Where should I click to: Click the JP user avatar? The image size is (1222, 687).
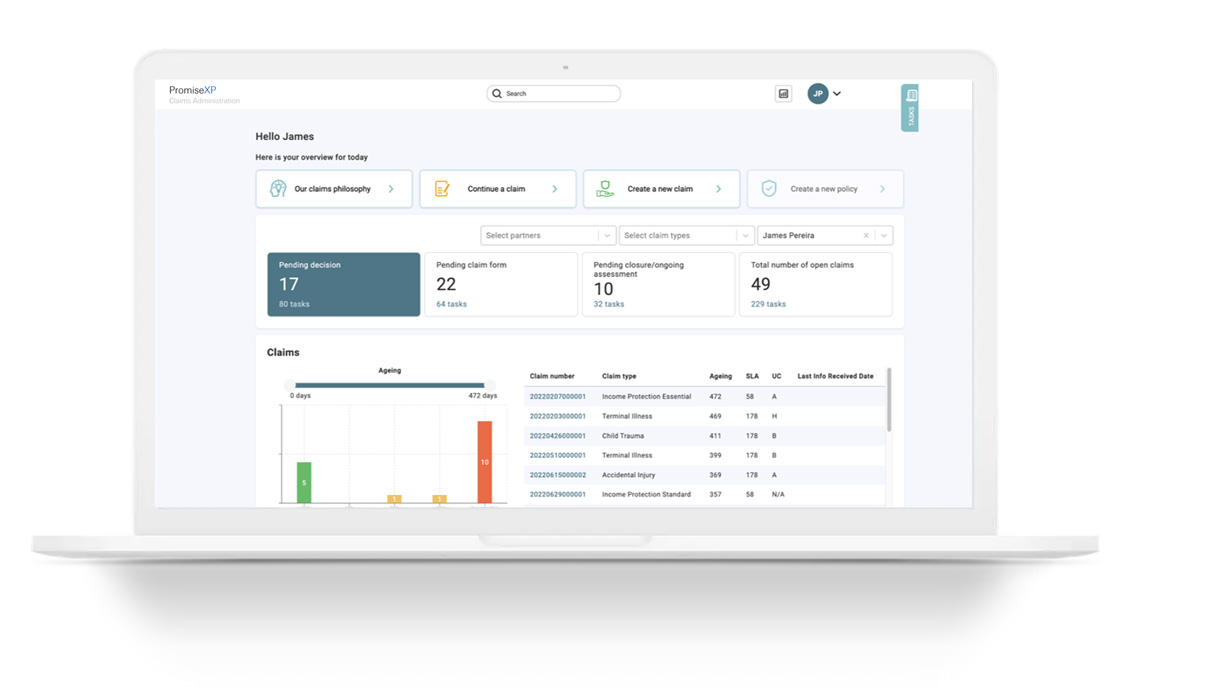coord(818,94)
